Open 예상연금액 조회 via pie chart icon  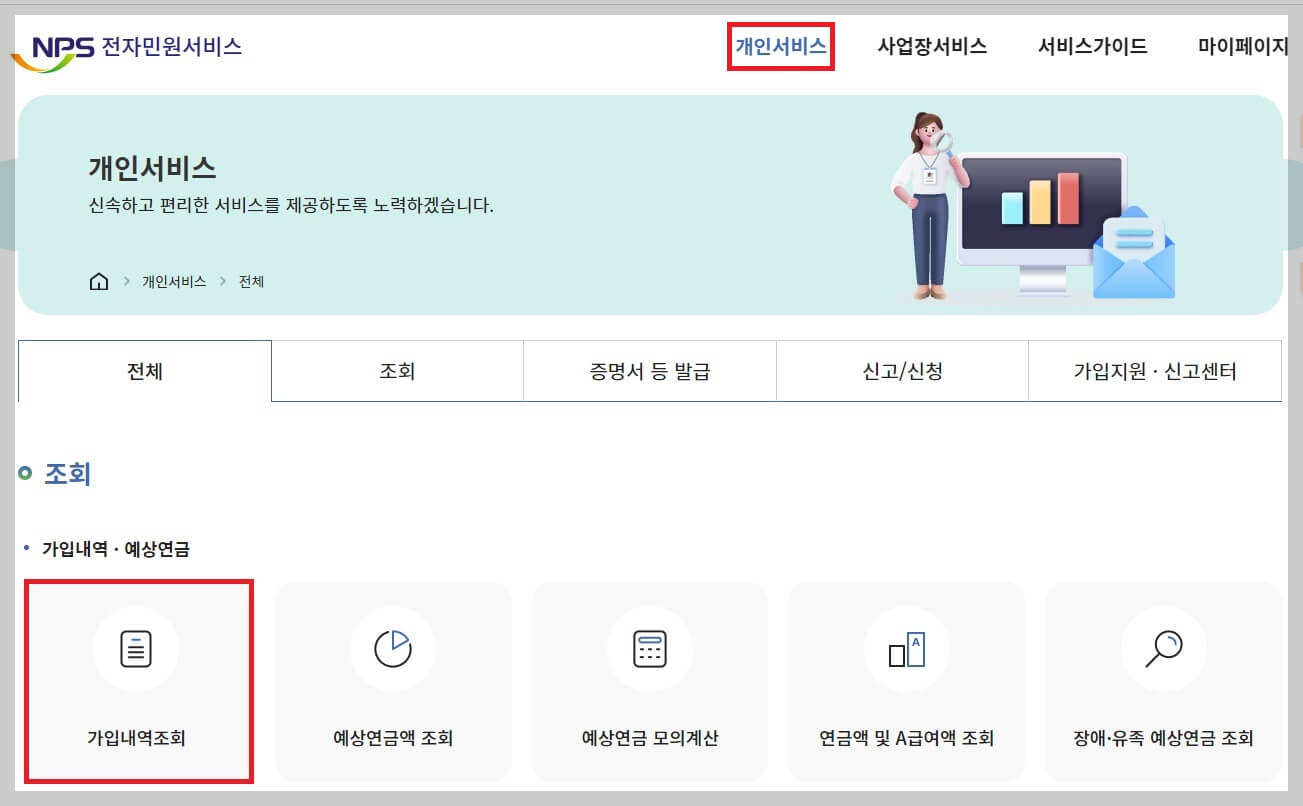(x=393, y=647)
